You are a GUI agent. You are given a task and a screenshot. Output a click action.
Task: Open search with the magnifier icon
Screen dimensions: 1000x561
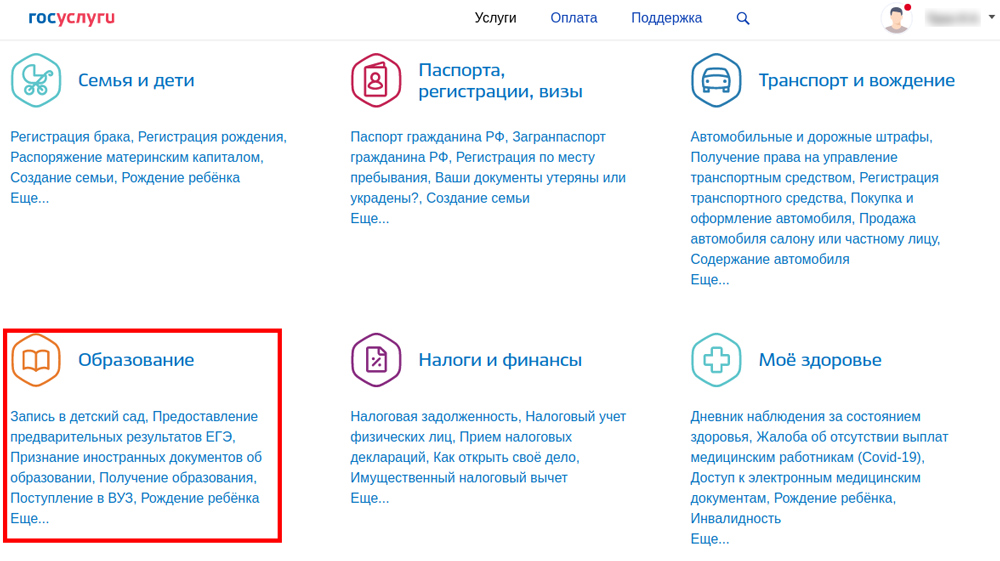(x=743, y=18)
